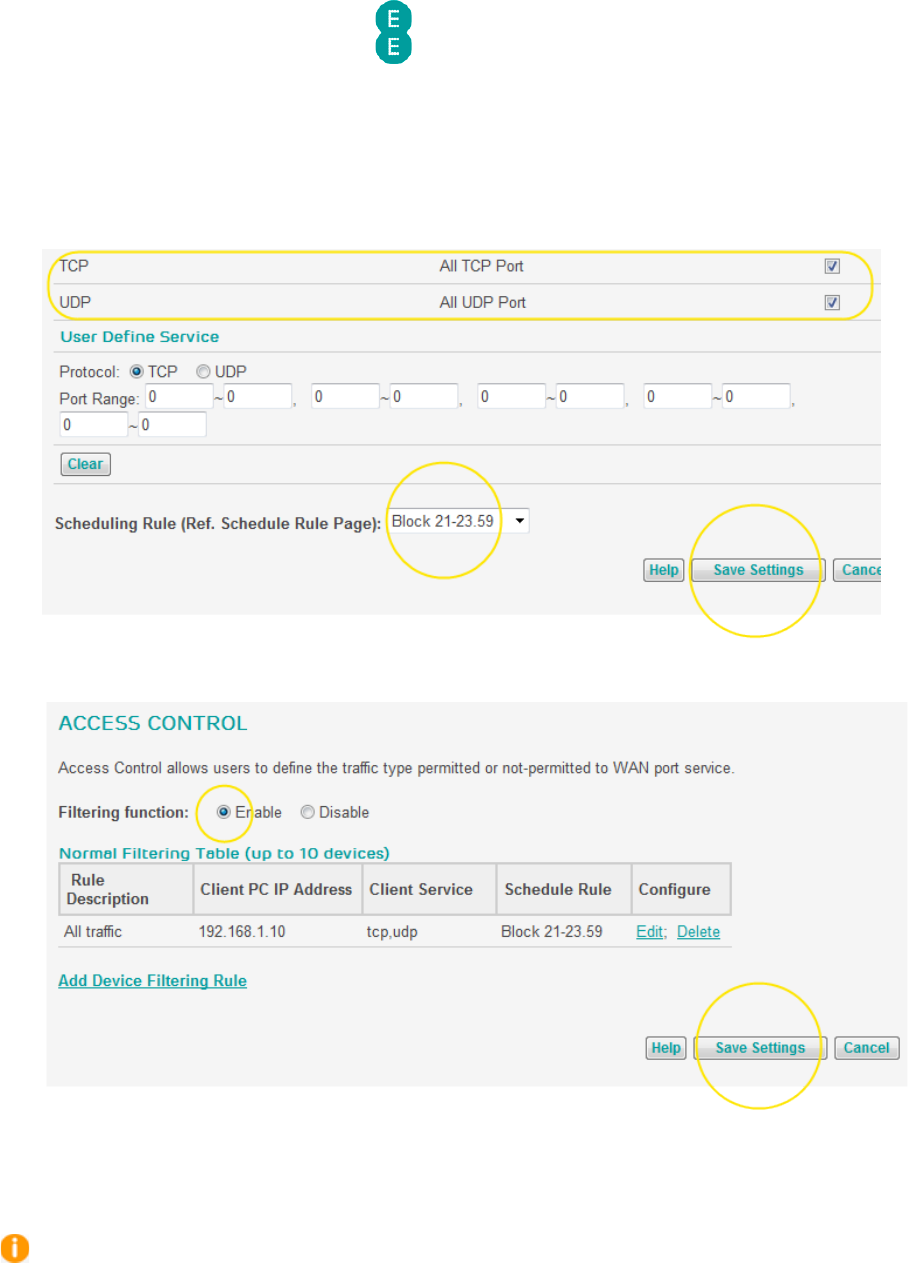Save Settings in Access Control panel

[x=761, y=1048]
